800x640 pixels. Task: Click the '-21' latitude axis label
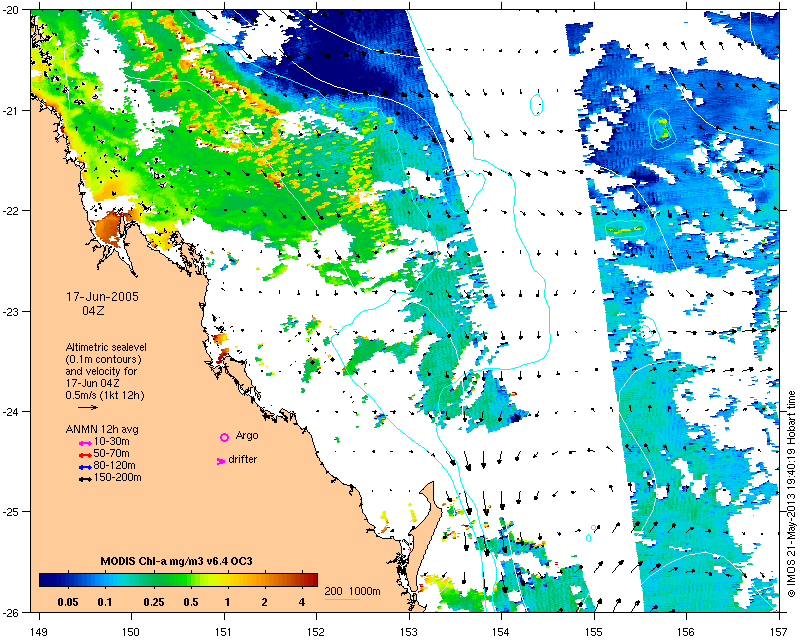coord(11,111)
